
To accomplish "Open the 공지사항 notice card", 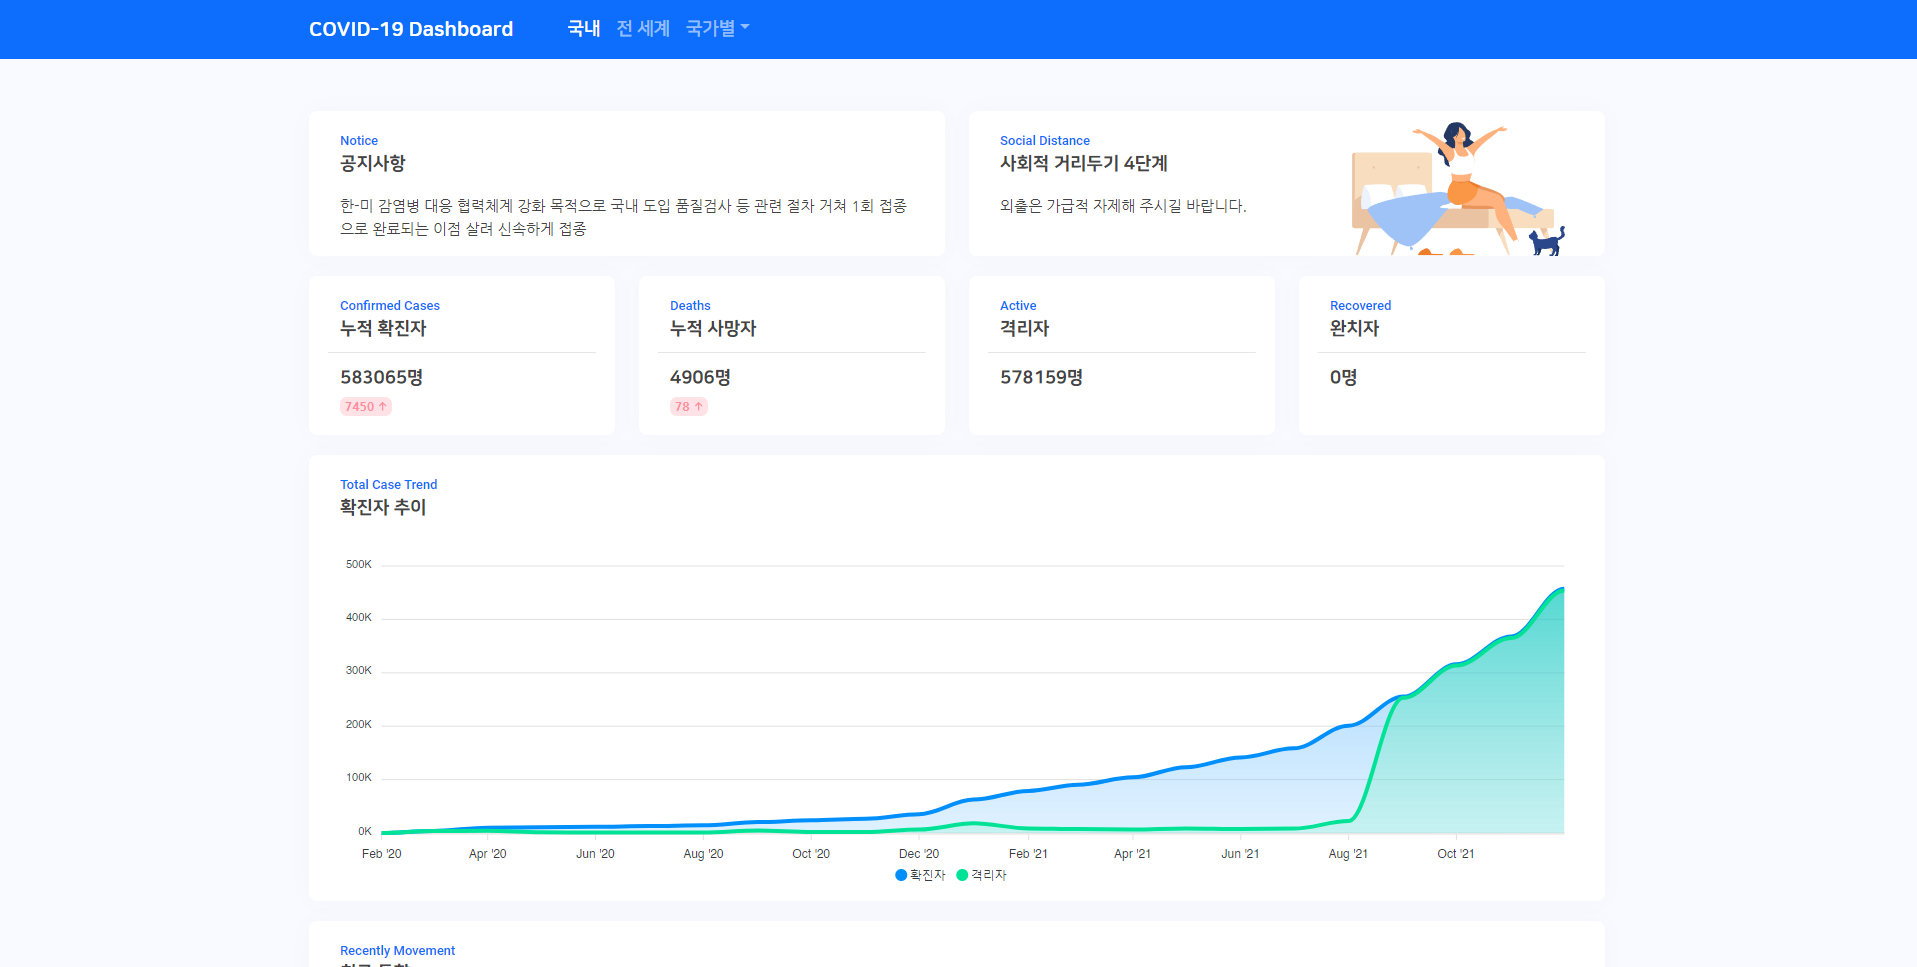I will pyautogui.click(x=627, y=183).
